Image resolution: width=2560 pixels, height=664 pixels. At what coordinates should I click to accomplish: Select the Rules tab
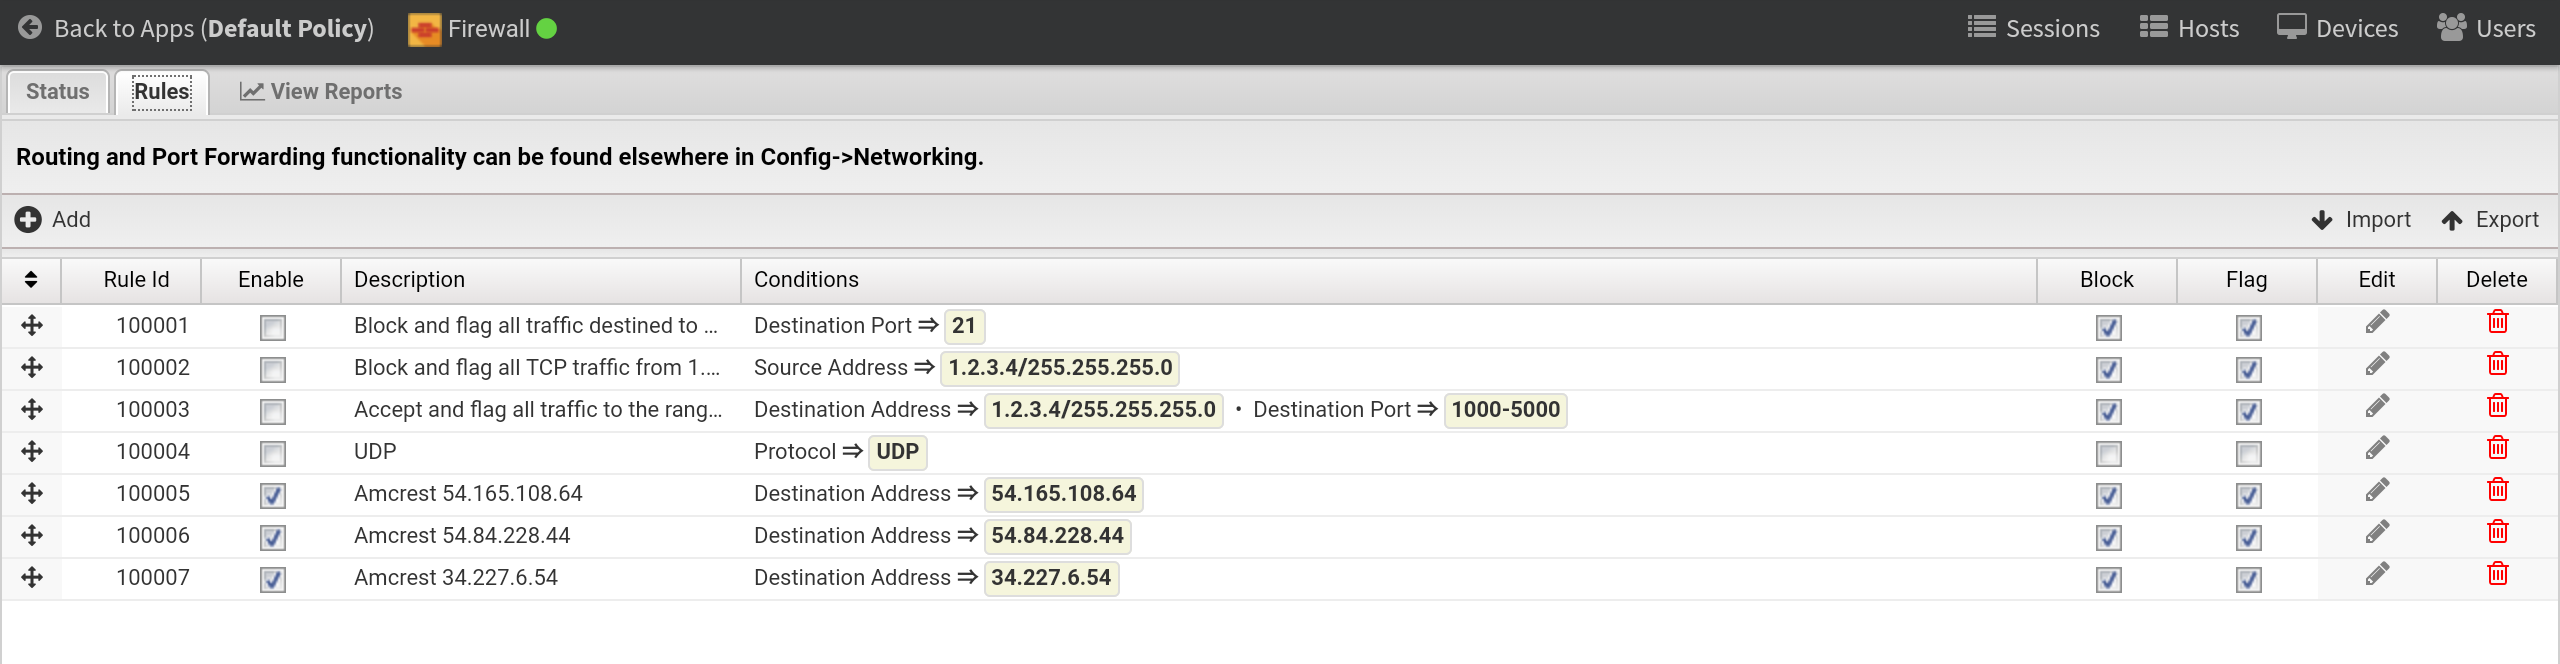point(162,92)
